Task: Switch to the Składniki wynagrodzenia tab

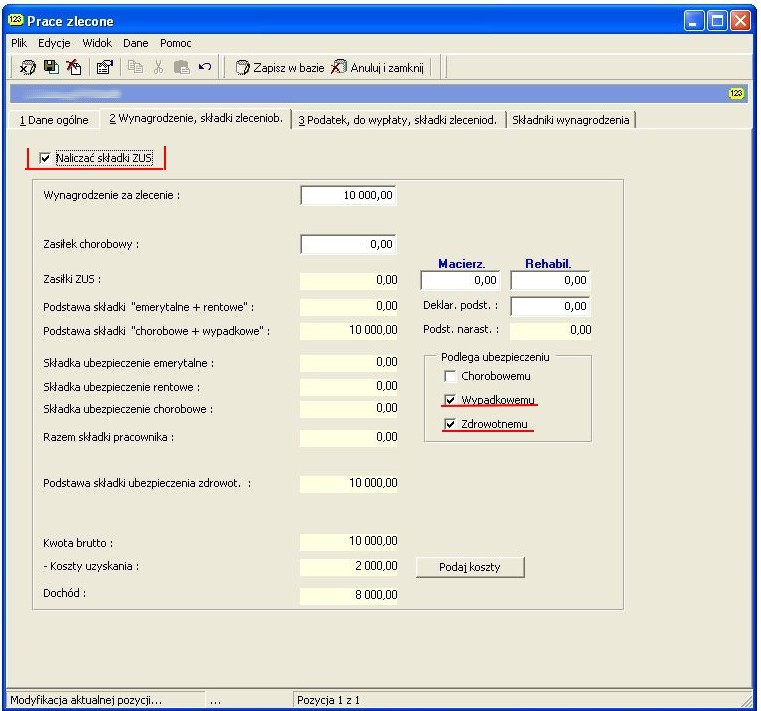Action: tap(570, 120)
